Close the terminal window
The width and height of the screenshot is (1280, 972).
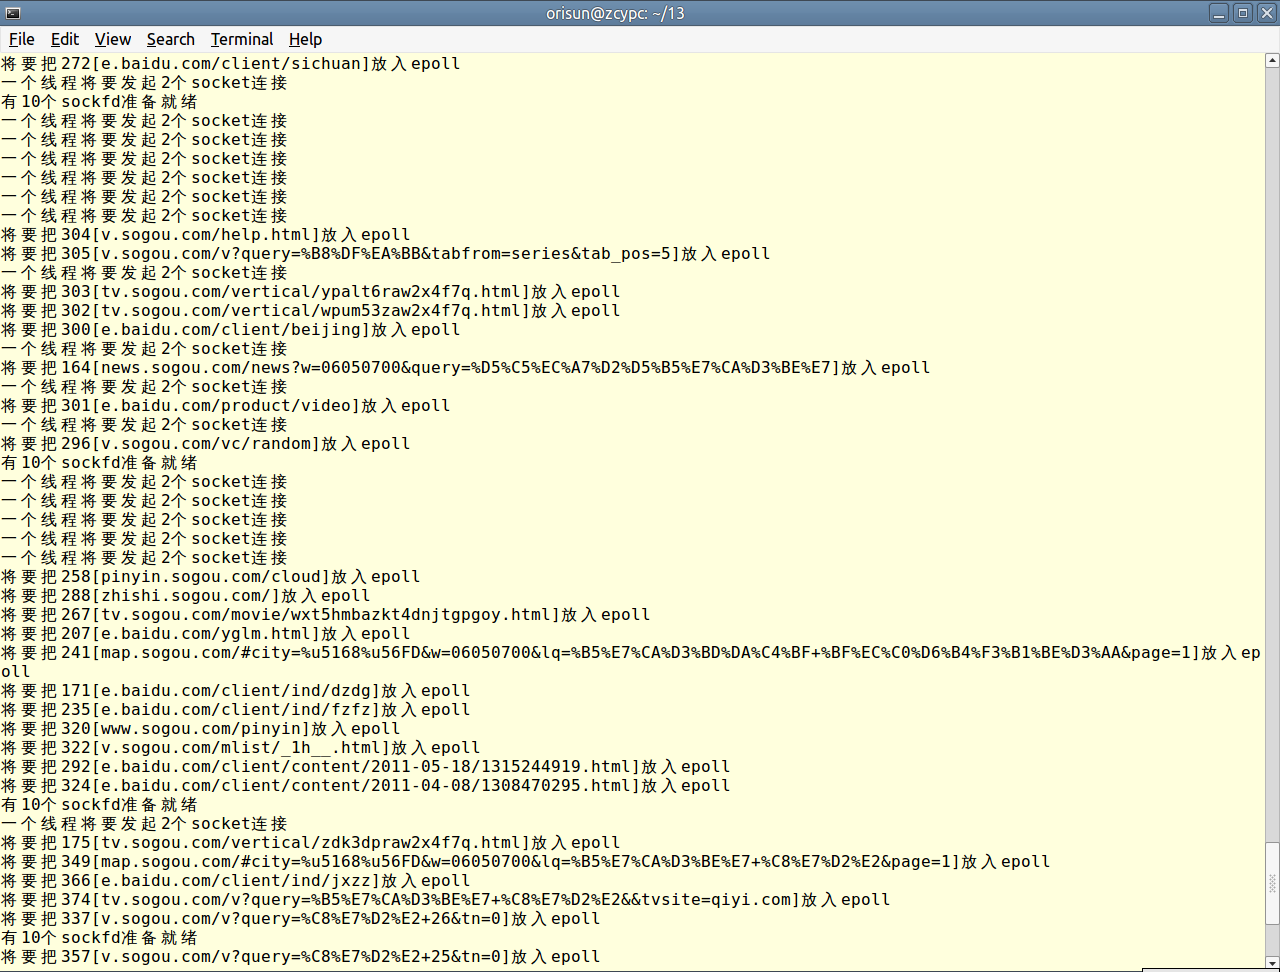point(1265,13)
